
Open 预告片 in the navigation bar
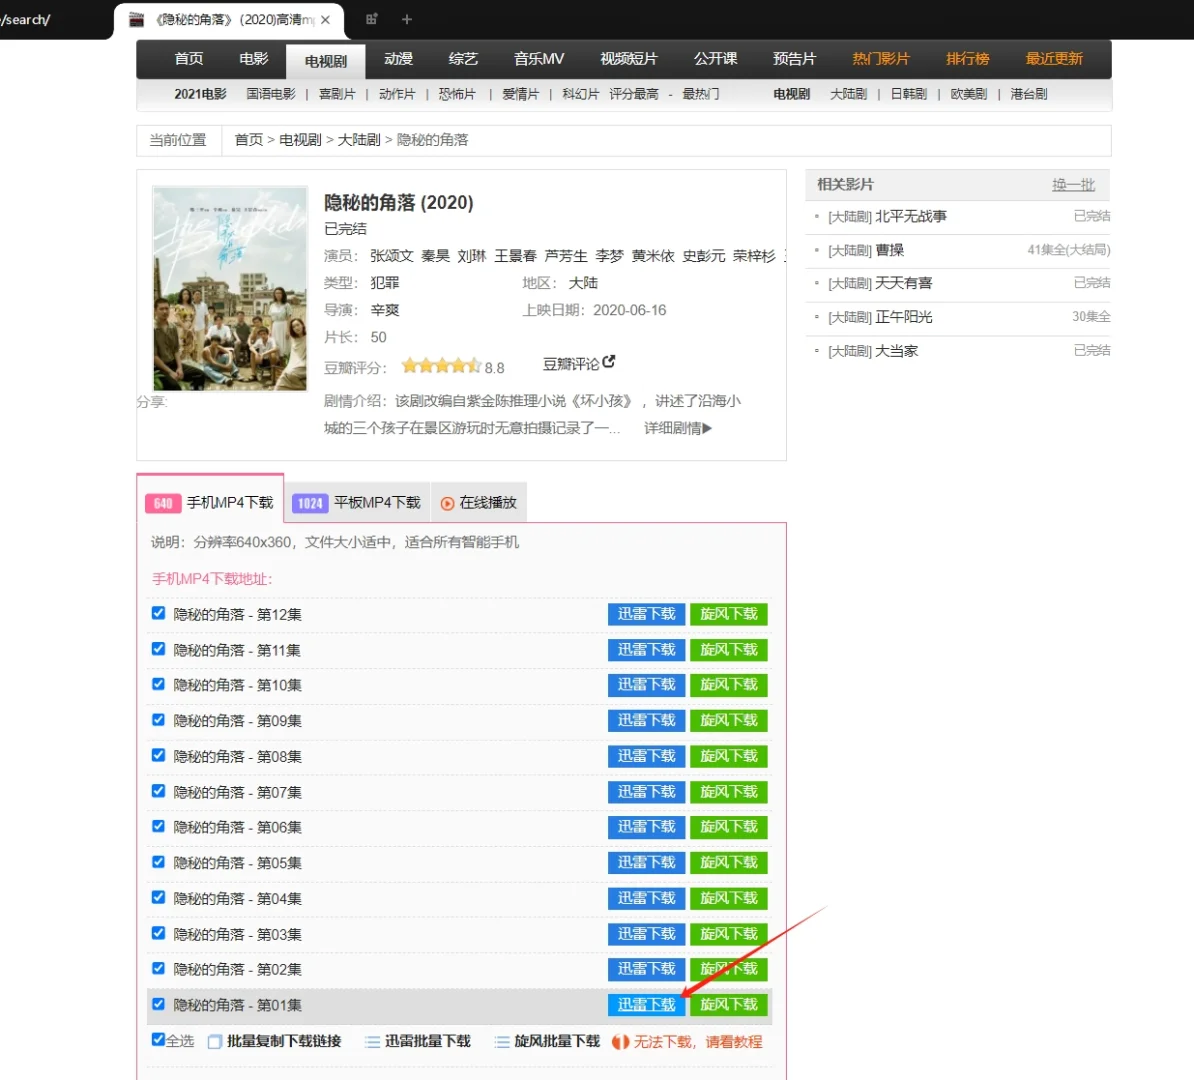click(x=794, y=59)
